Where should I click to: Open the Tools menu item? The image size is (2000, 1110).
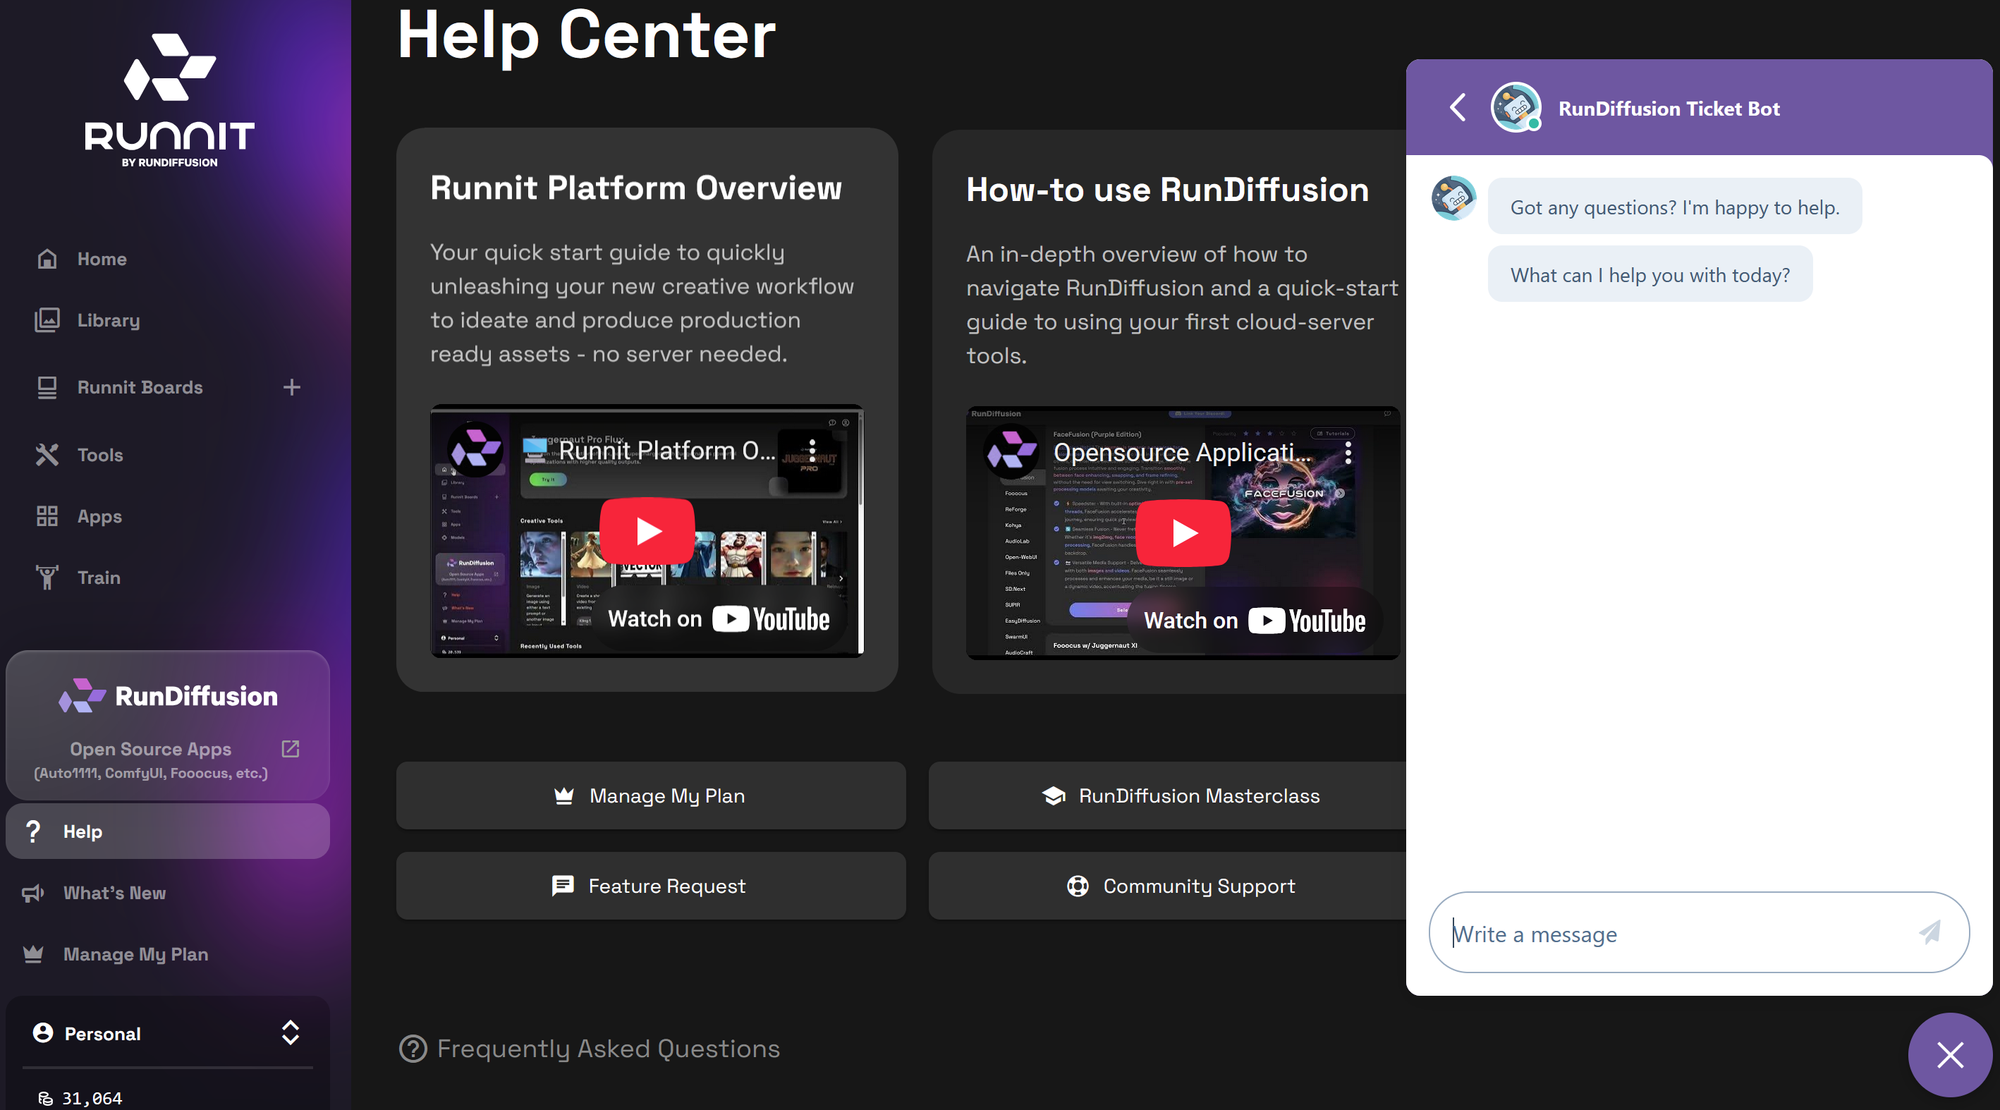(100, 455)
